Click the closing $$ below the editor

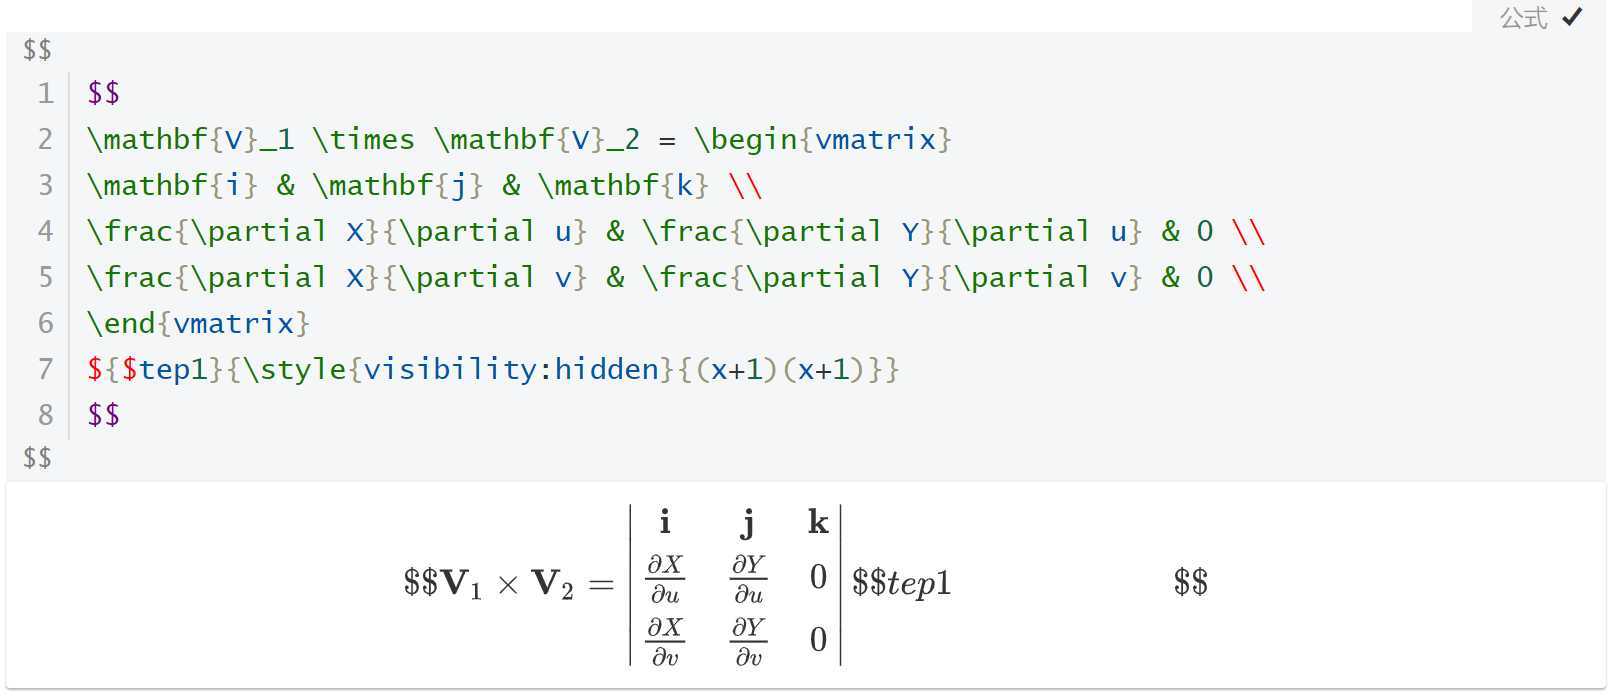(37, 458)
